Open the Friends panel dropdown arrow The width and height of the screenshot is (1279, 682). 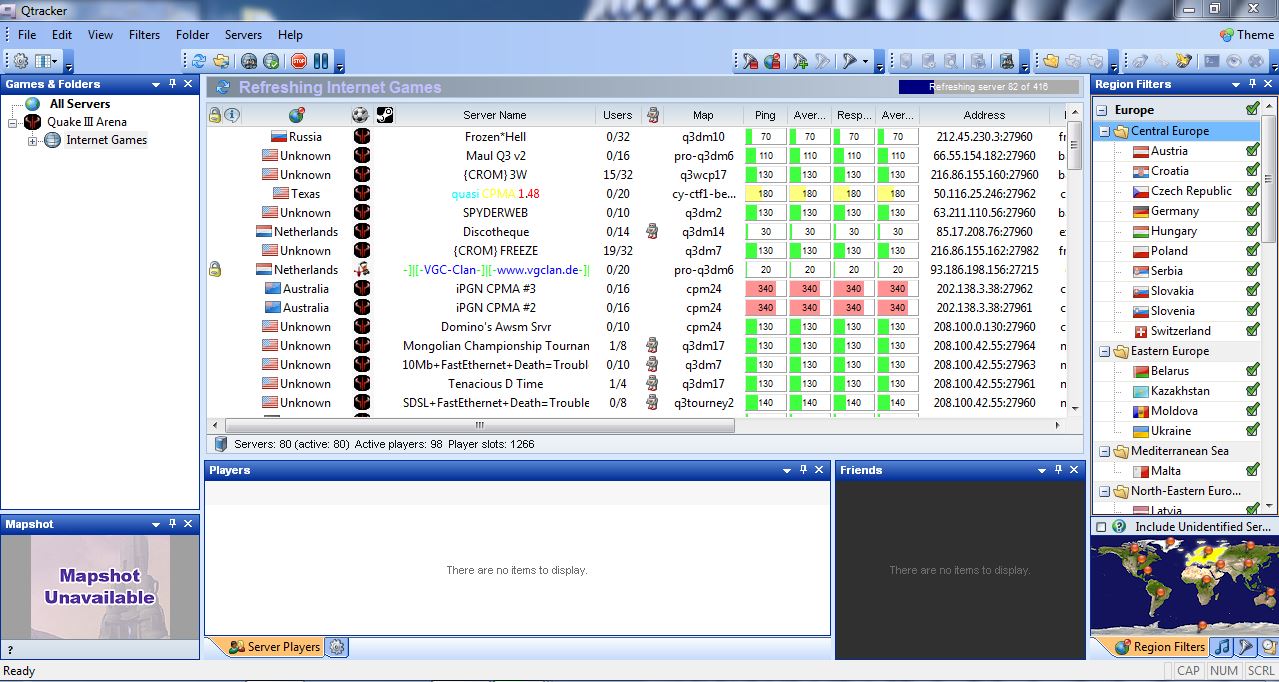tap(1042, 470)
